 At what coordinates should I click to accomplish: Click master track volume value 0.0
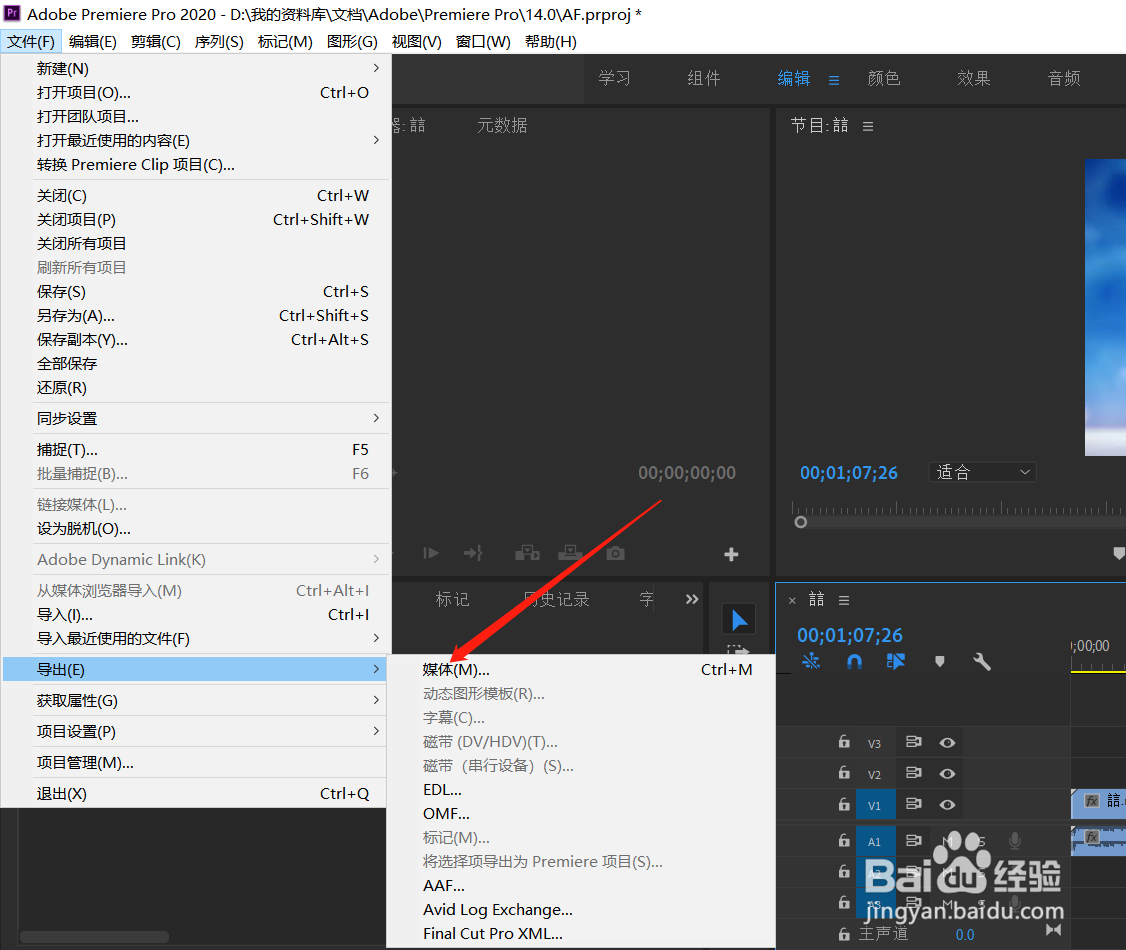pos(964,935)
